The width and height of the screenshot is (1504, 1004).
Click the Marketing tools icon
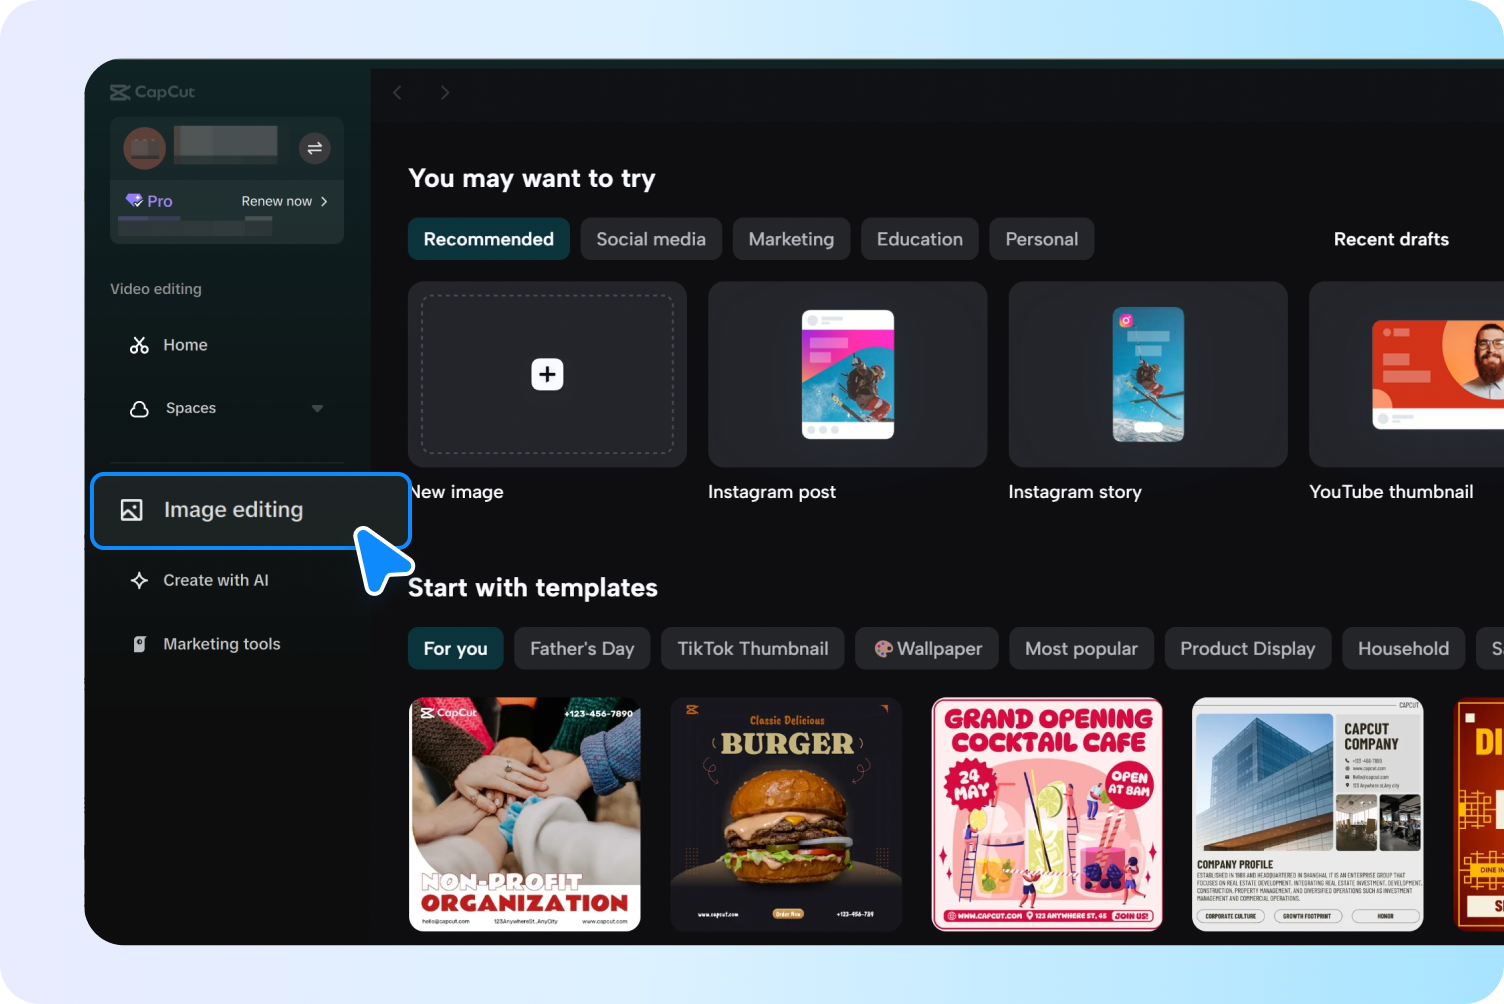(x=139, y=644)
